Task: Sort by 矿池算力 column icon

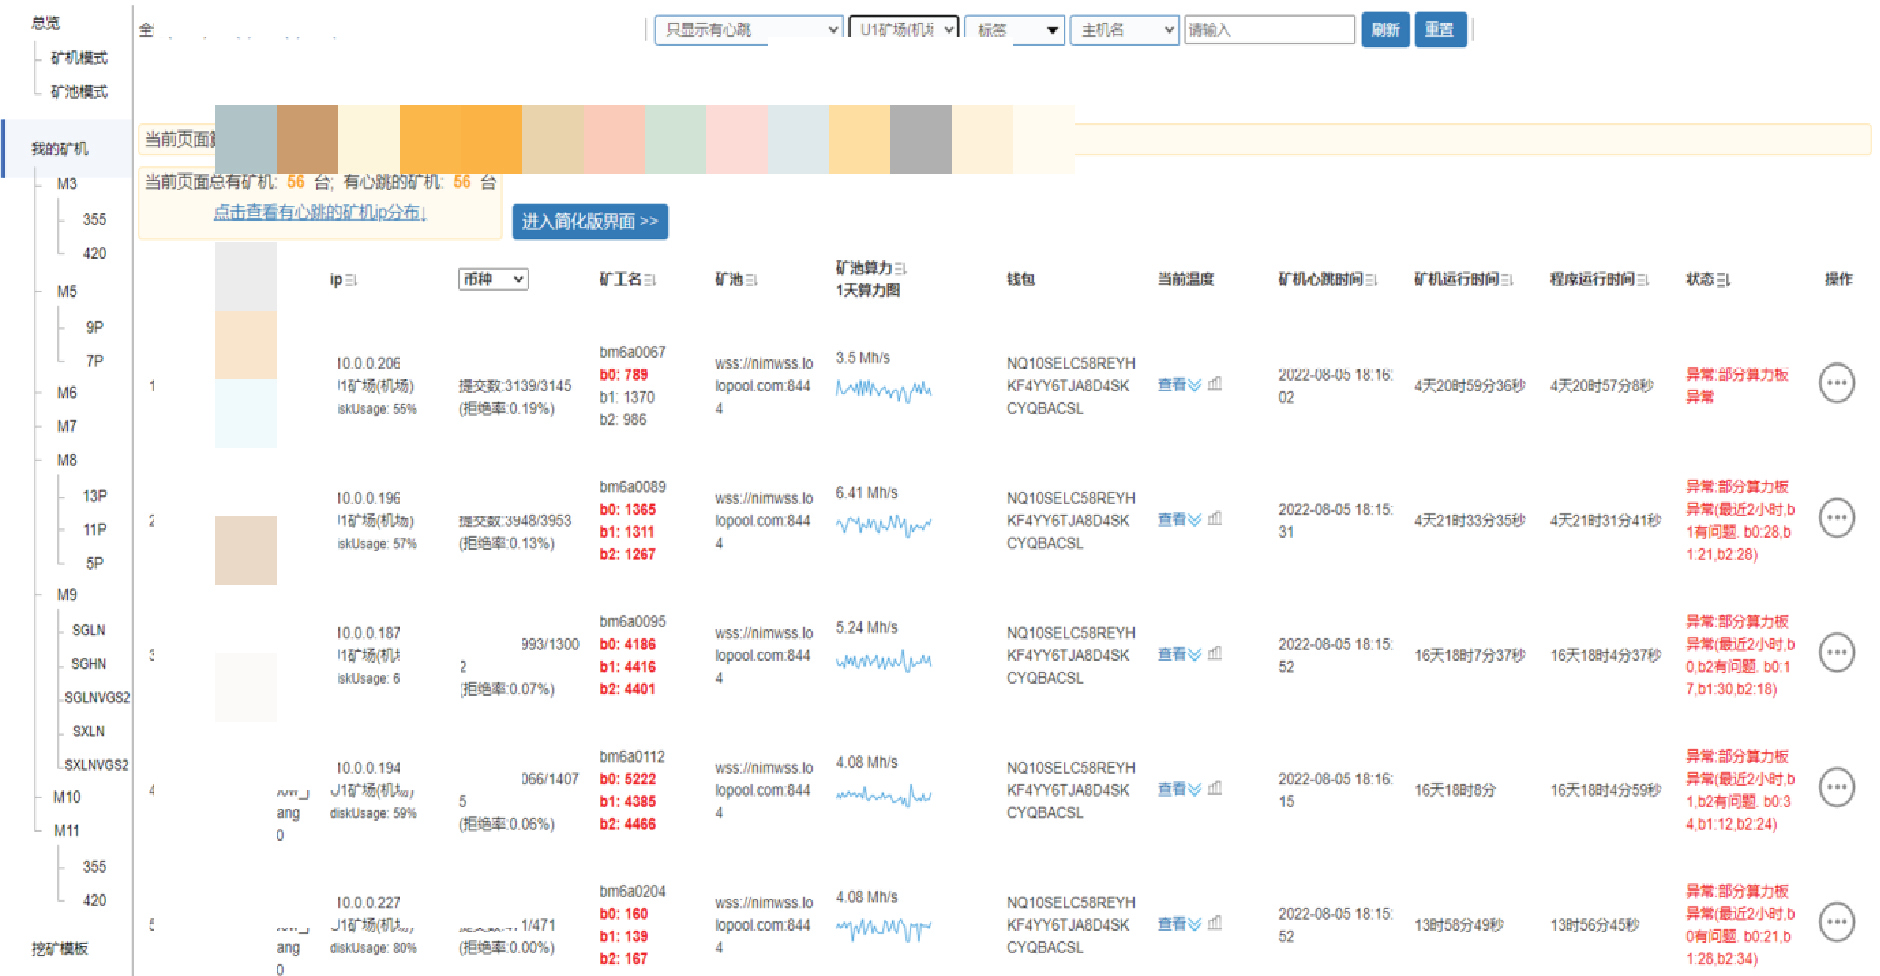Action: [900, 268]
